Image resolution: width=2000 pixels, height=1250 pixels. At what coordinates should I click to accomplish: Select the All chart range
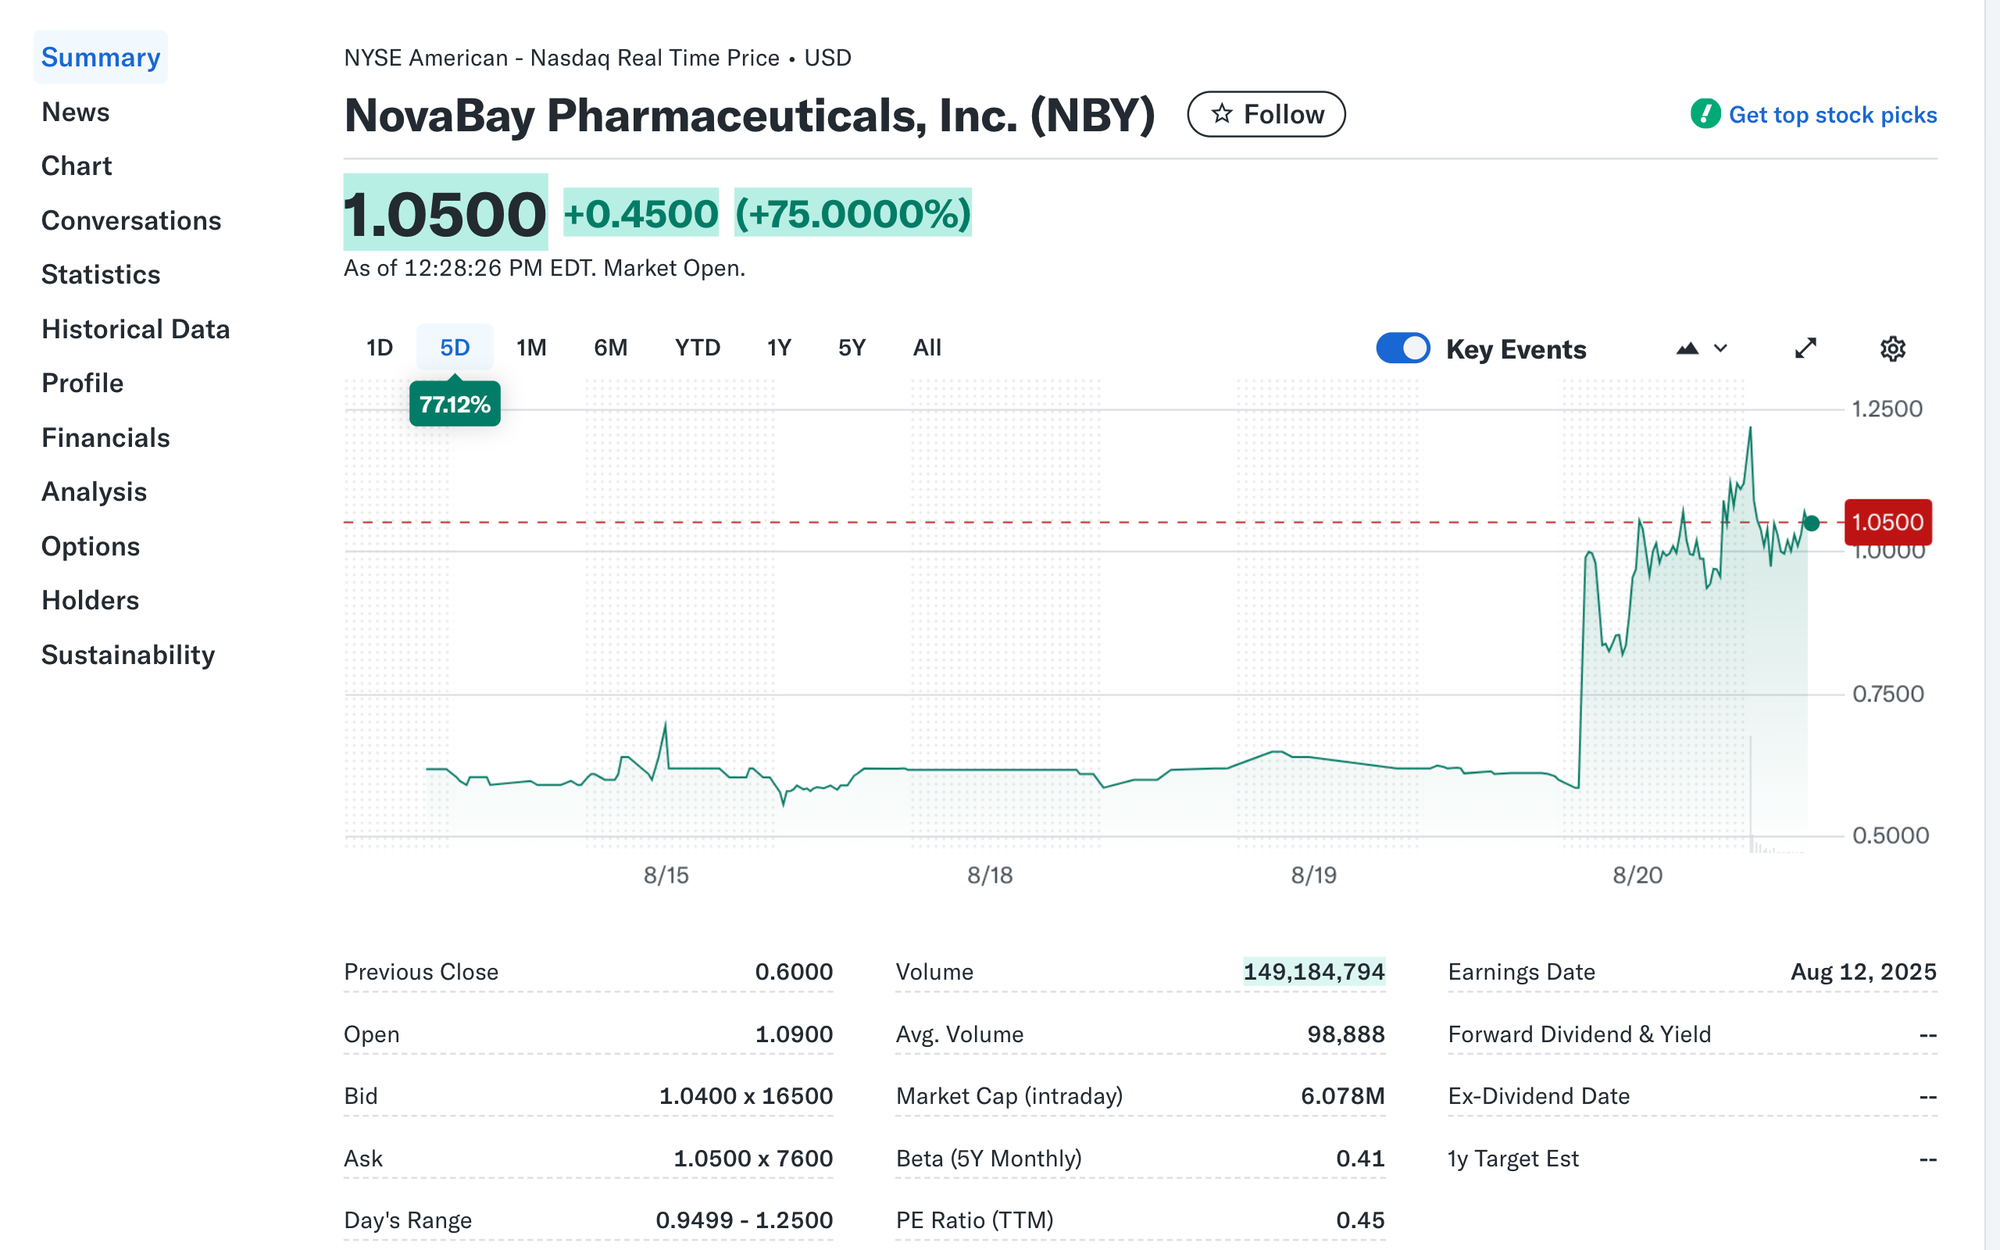click(x=927, y=347)
